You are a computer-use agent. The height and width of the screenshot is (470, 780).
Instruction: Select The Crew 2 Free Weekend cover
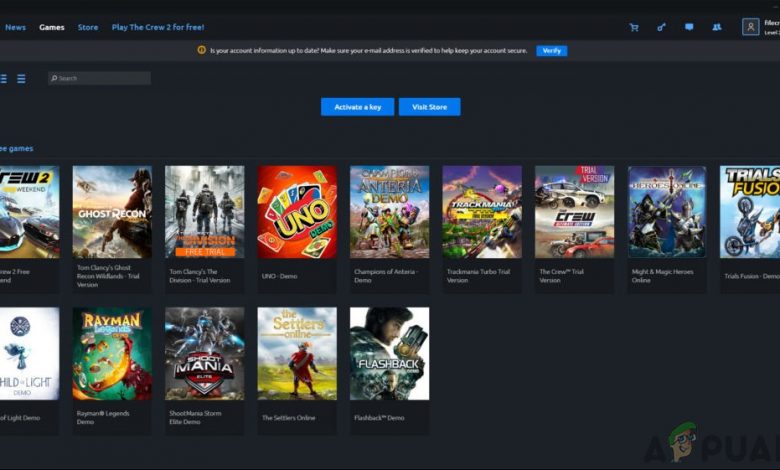coord(29,212)
